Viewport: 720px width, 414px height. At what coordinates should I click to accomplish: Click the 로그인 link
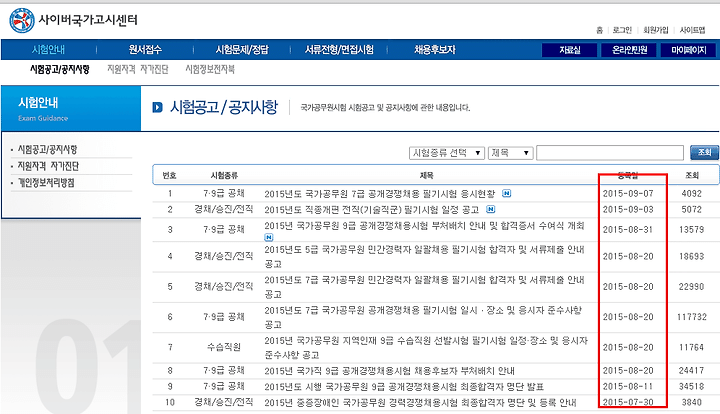622,30
